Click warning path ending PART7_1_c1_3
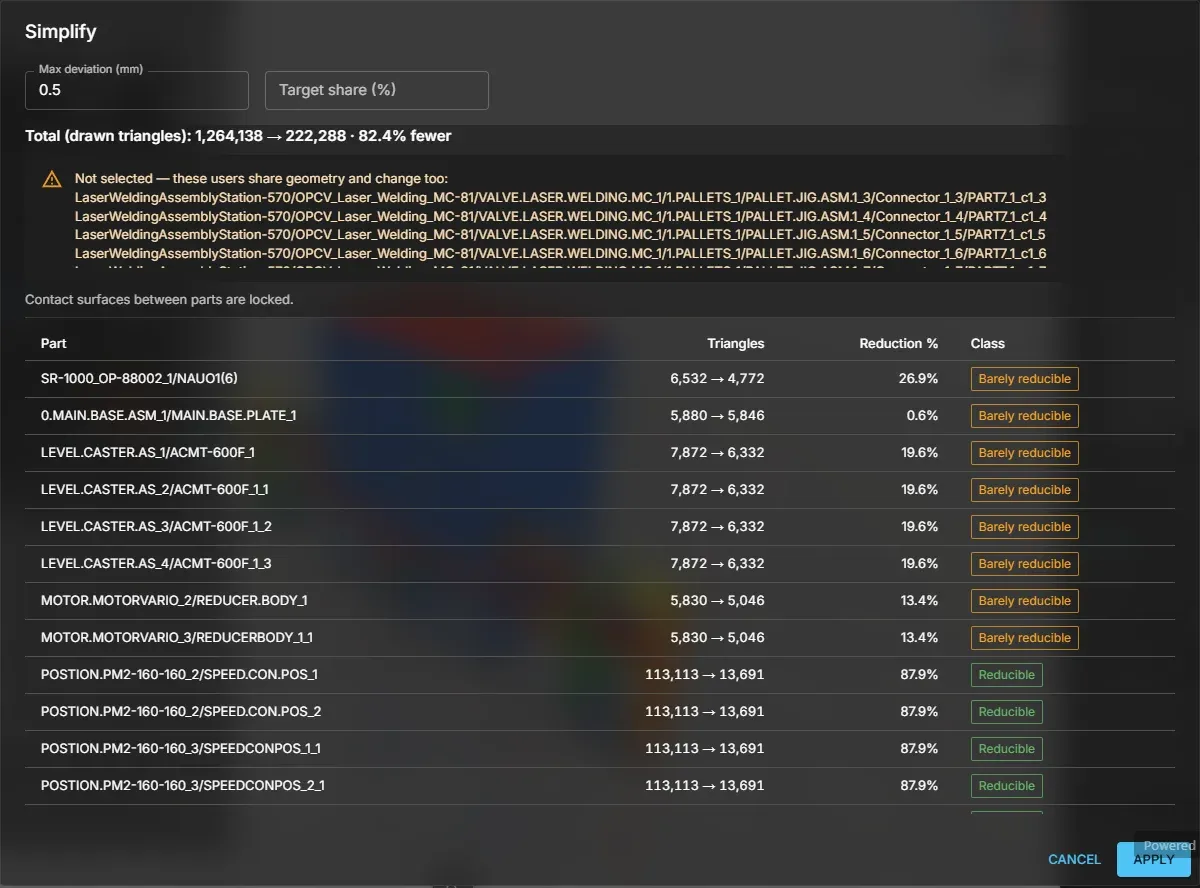 point(560,198)
